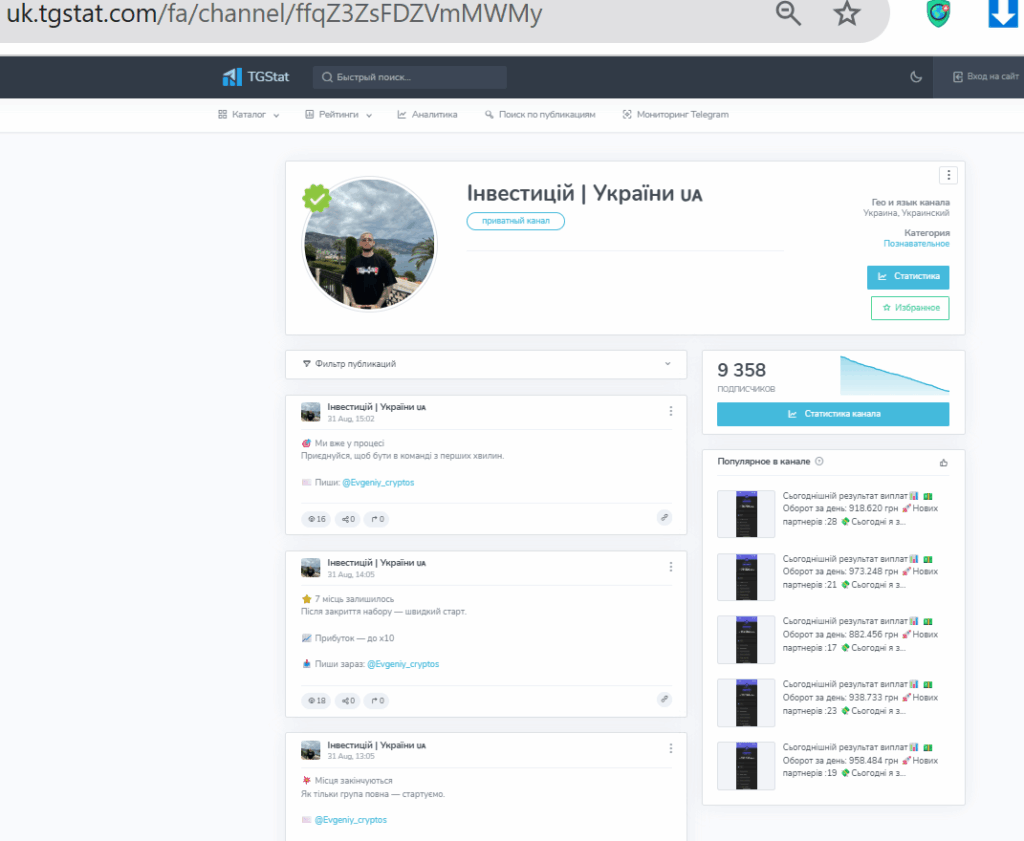Open Статистика канала

point(833,414)
